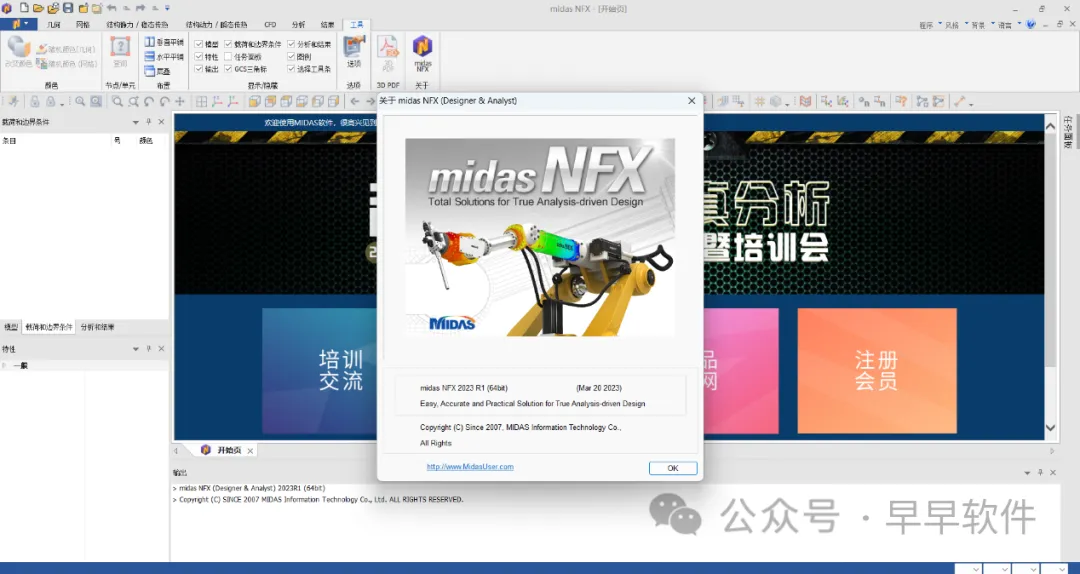Click the question mark query icon in right toolbar
The height and width of the screenshot is (574, 1080).
(901, 102)
